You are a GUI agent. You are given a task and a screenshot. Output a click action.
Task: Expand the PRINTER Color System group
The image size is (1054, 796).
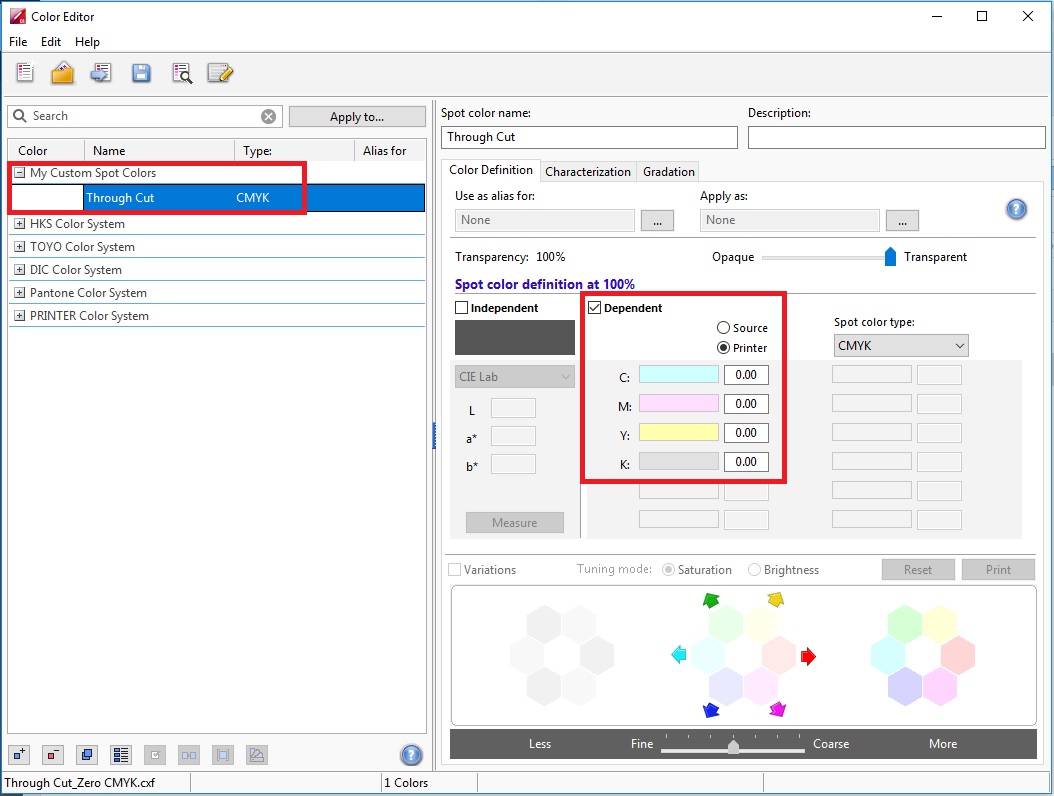pos(19,315)
